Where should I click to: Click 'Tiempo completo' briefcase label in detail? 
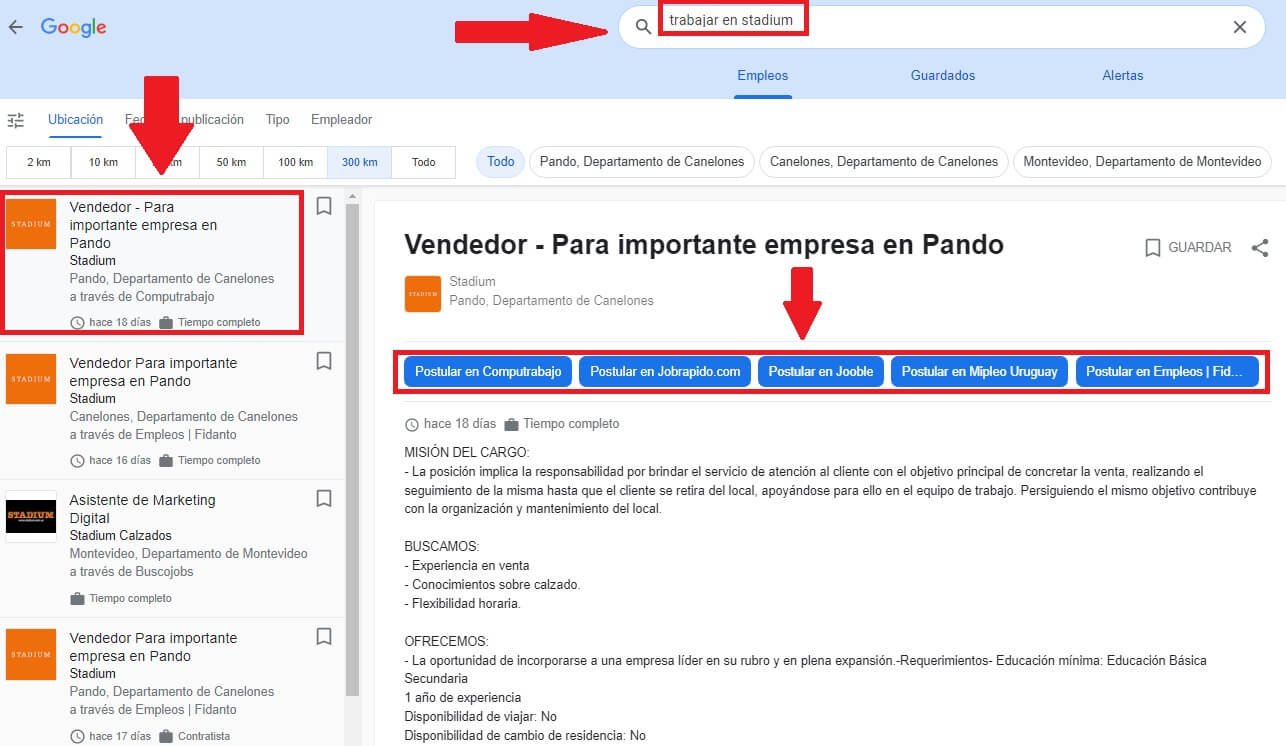pyautogui.click(x=562, y=424)
